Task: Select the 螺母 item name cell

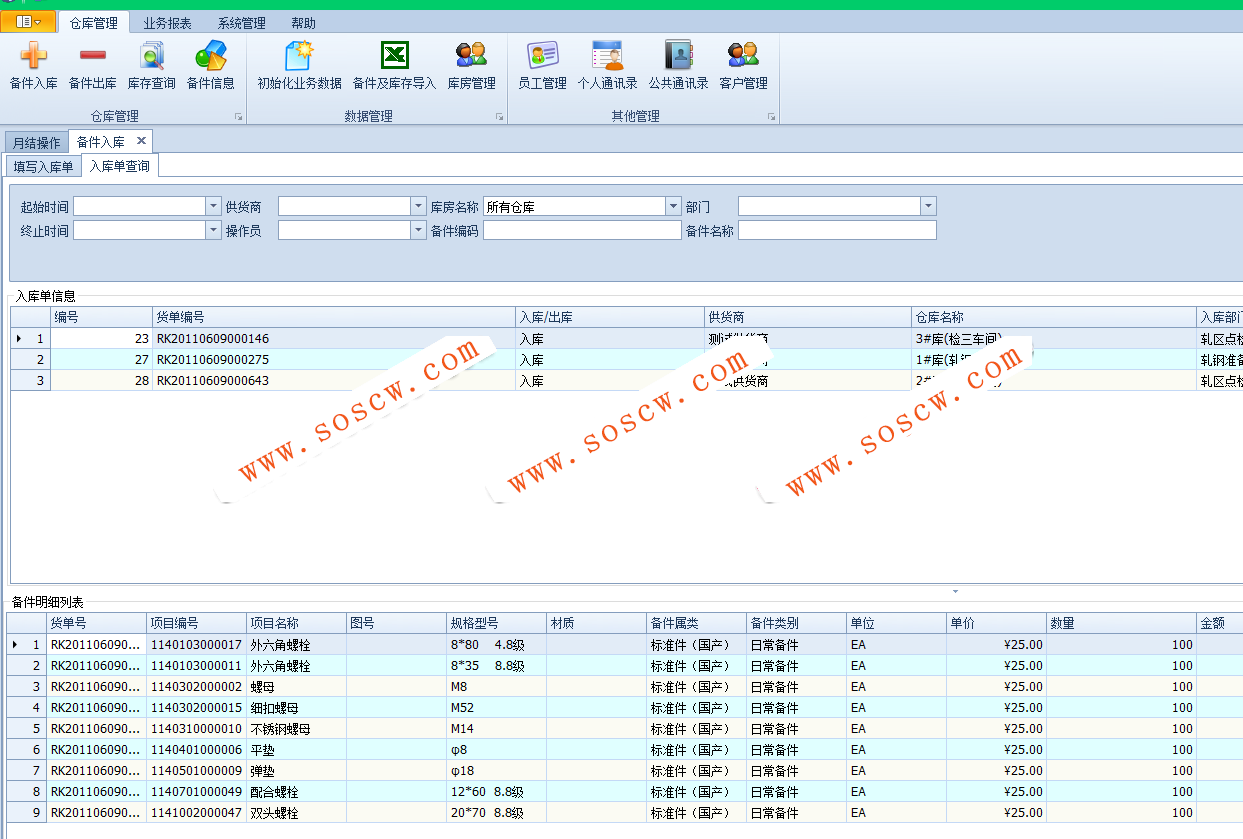Action: click(x=296, y=686)
